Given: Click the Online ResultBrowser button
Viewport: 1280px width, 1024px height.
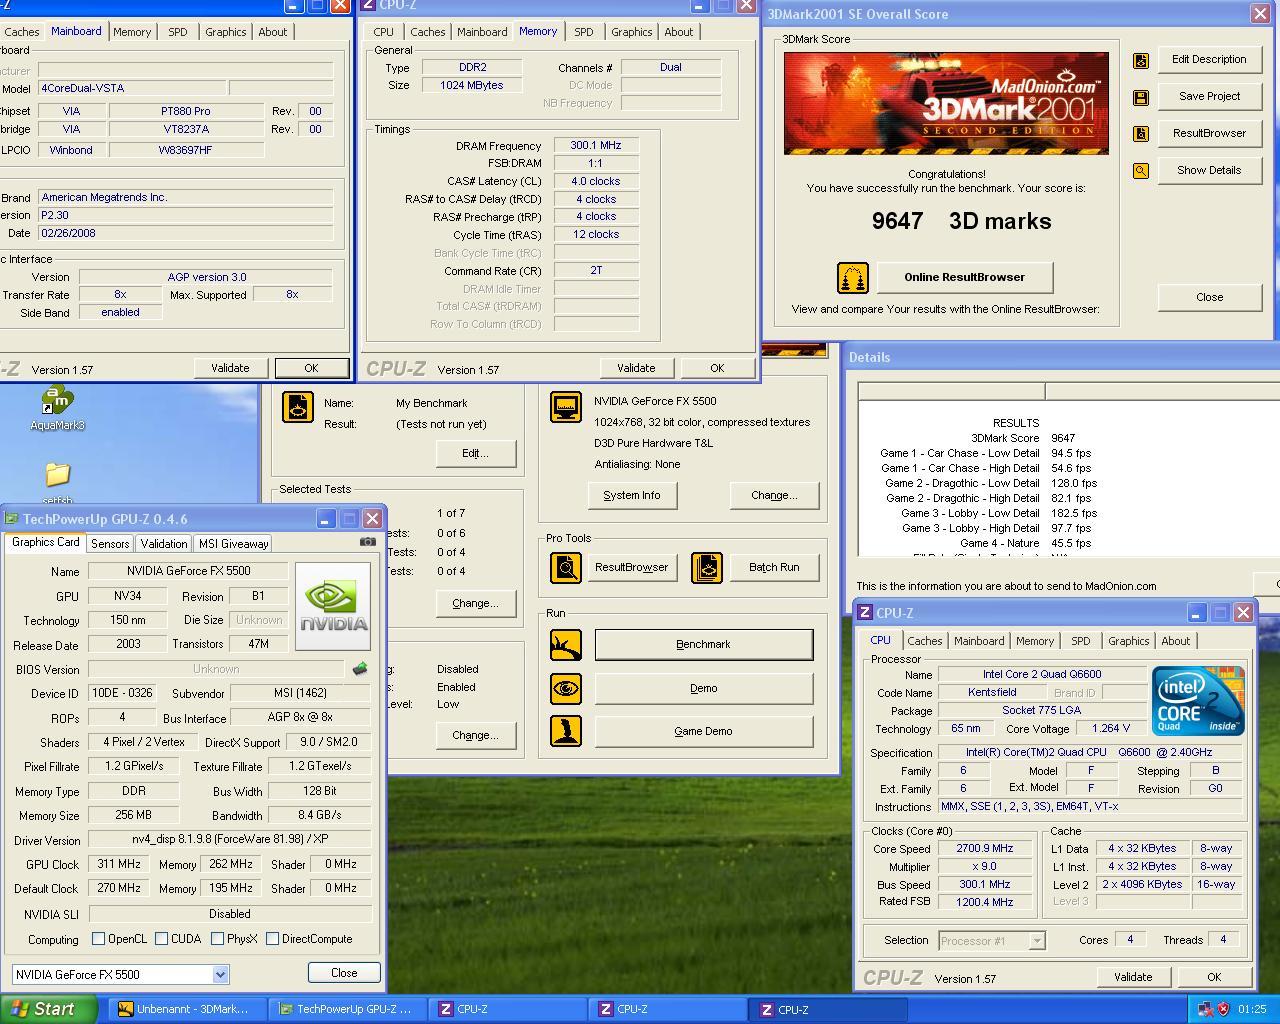Looking at the screenshot, I should [964, 277].
